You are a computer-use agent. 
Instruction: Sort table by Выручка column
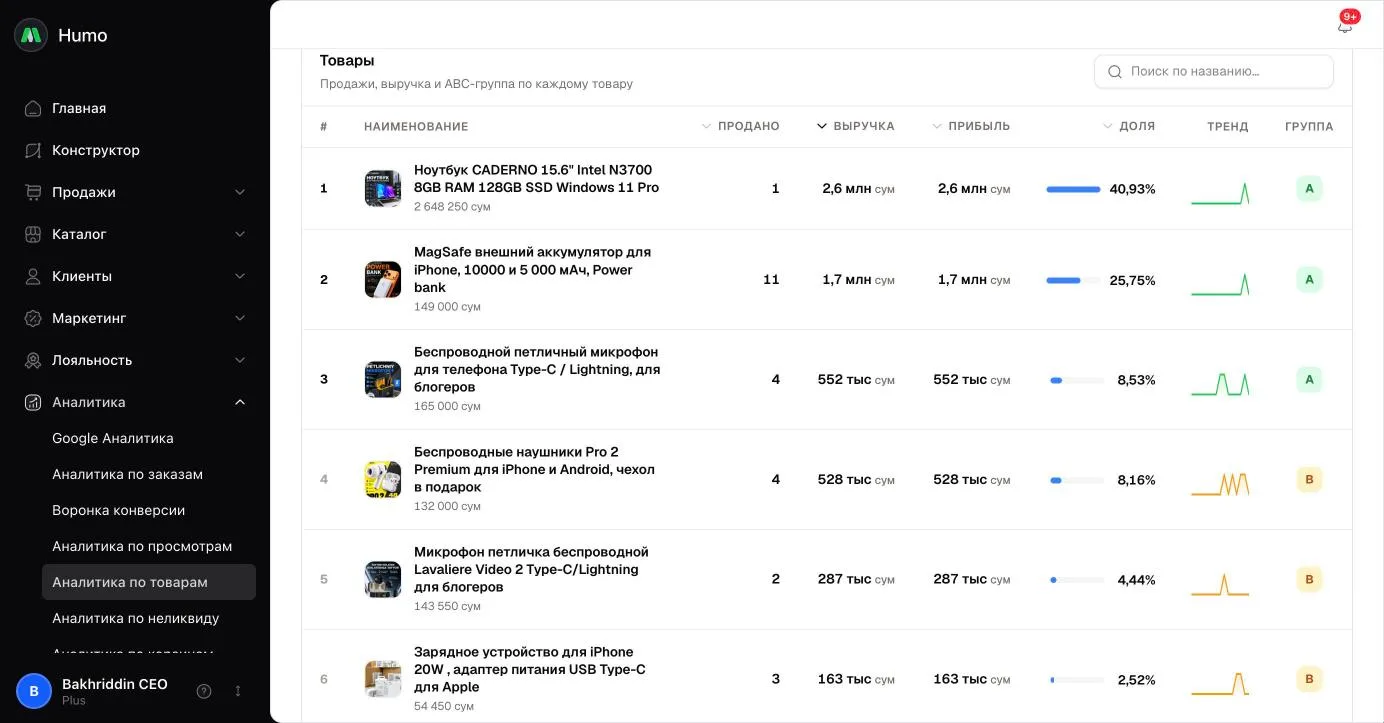[x=856, y=126]
